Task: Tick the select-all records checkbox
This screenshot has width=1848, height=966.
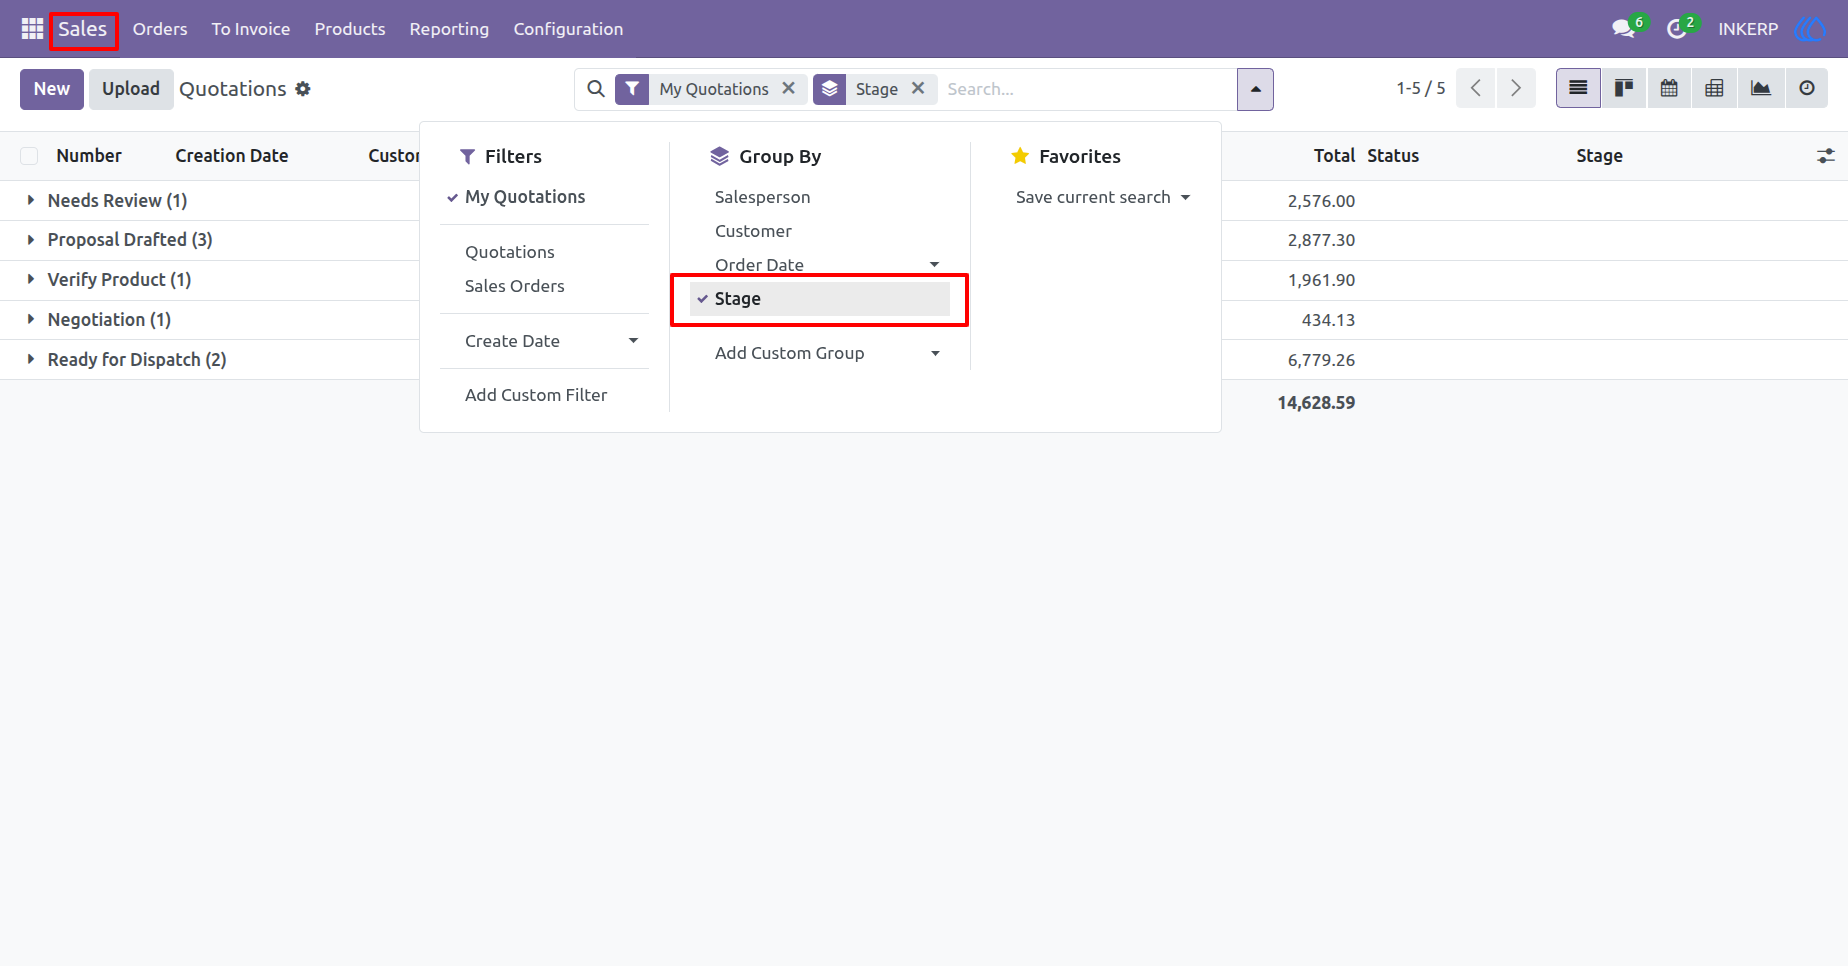Action: tap(29, 156)
